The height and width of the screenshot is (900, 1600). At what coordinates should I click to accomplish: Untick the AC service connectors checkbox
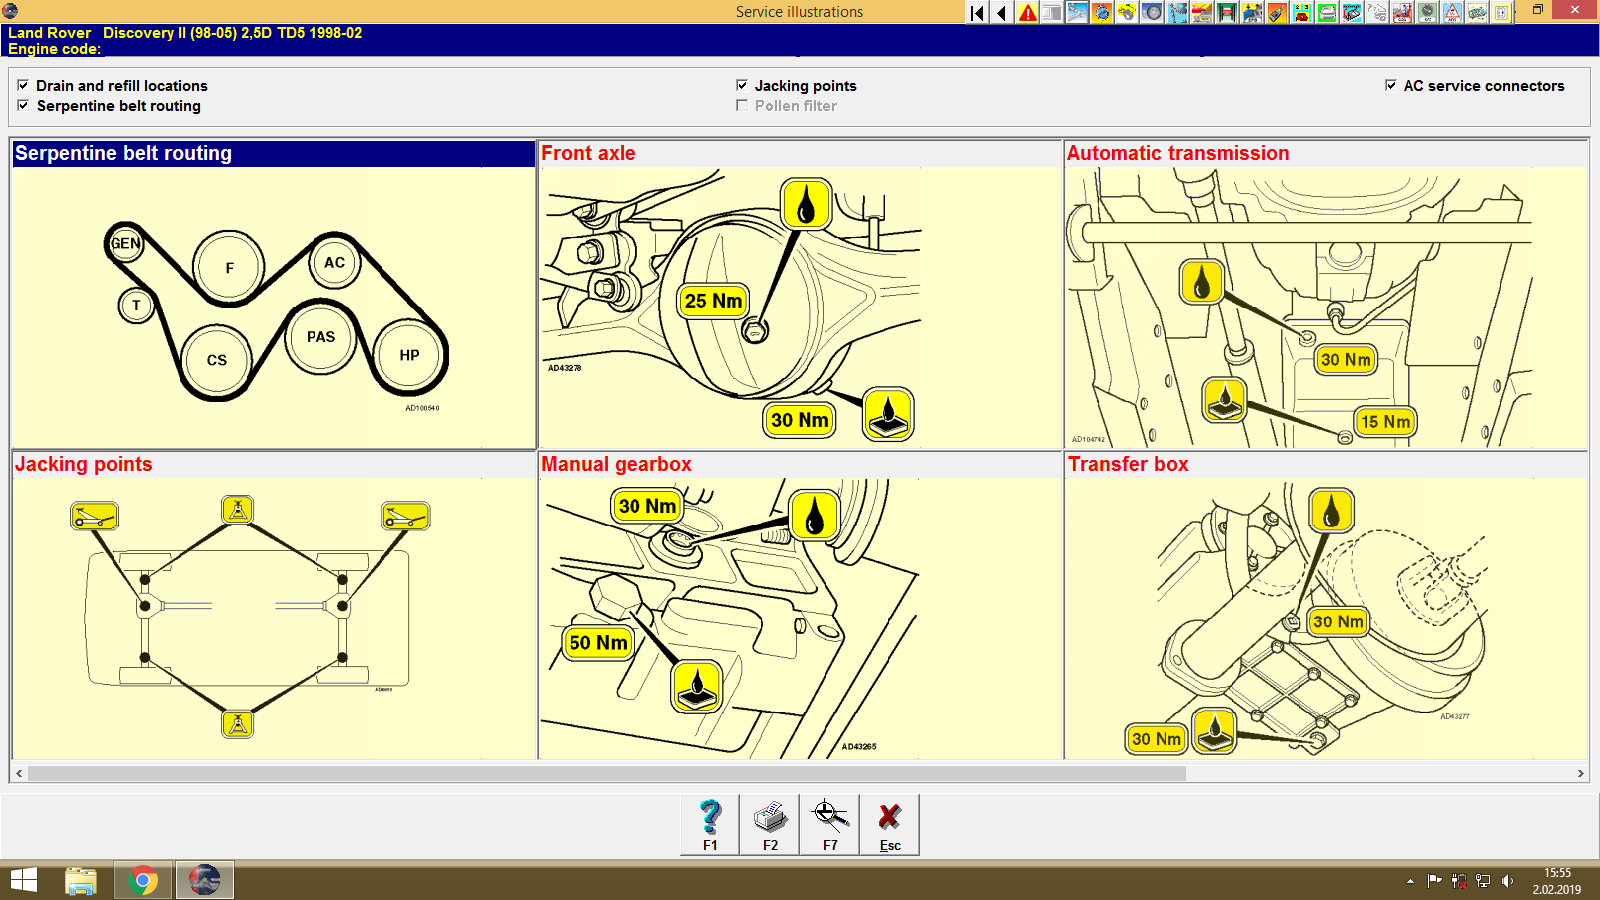[x=1391, y=86]
